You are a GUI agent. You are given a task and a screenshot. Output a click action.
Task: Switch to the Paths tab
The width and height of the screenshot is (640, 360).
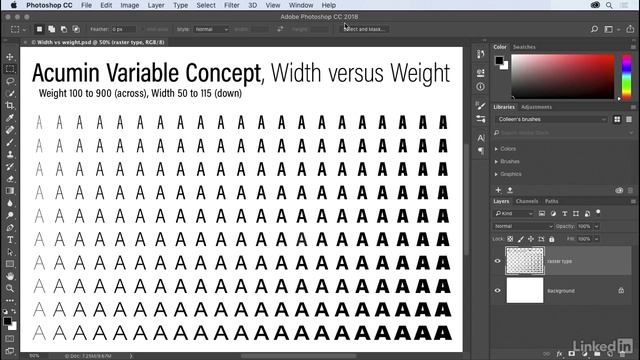tap(551, 201)
